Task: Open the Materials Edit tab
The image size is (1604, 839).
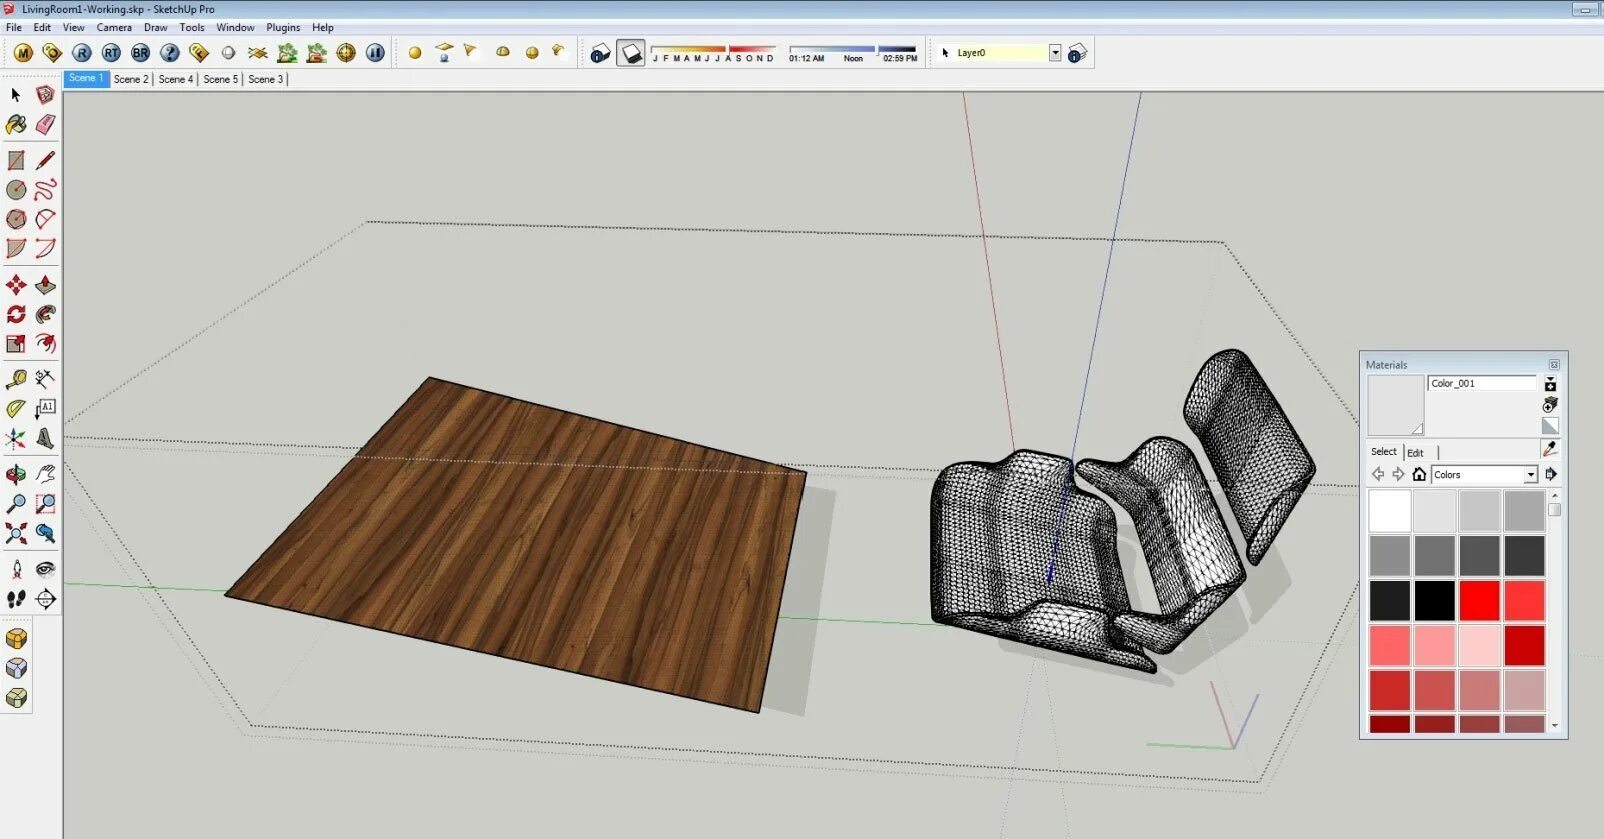Action: pos(1415,453)
